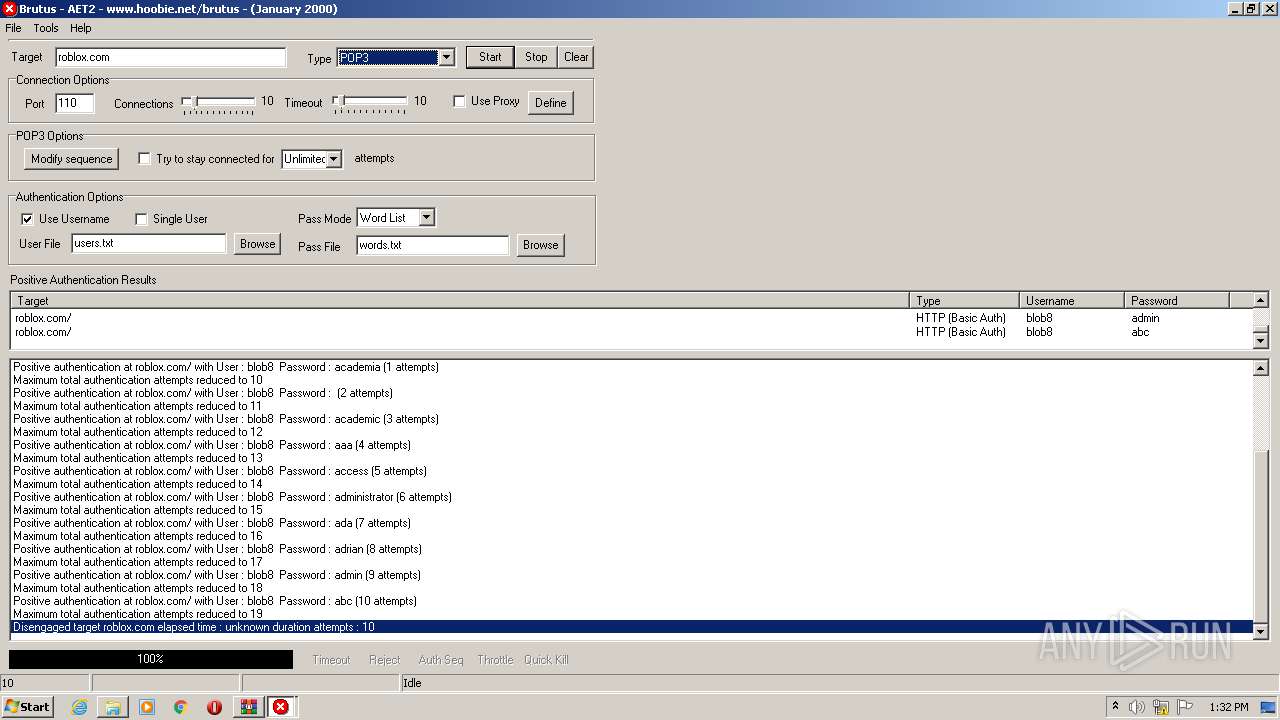Select log line 'attempts reduced to 19'
This screenshot has height=720, width=1280.
[631, 614]
